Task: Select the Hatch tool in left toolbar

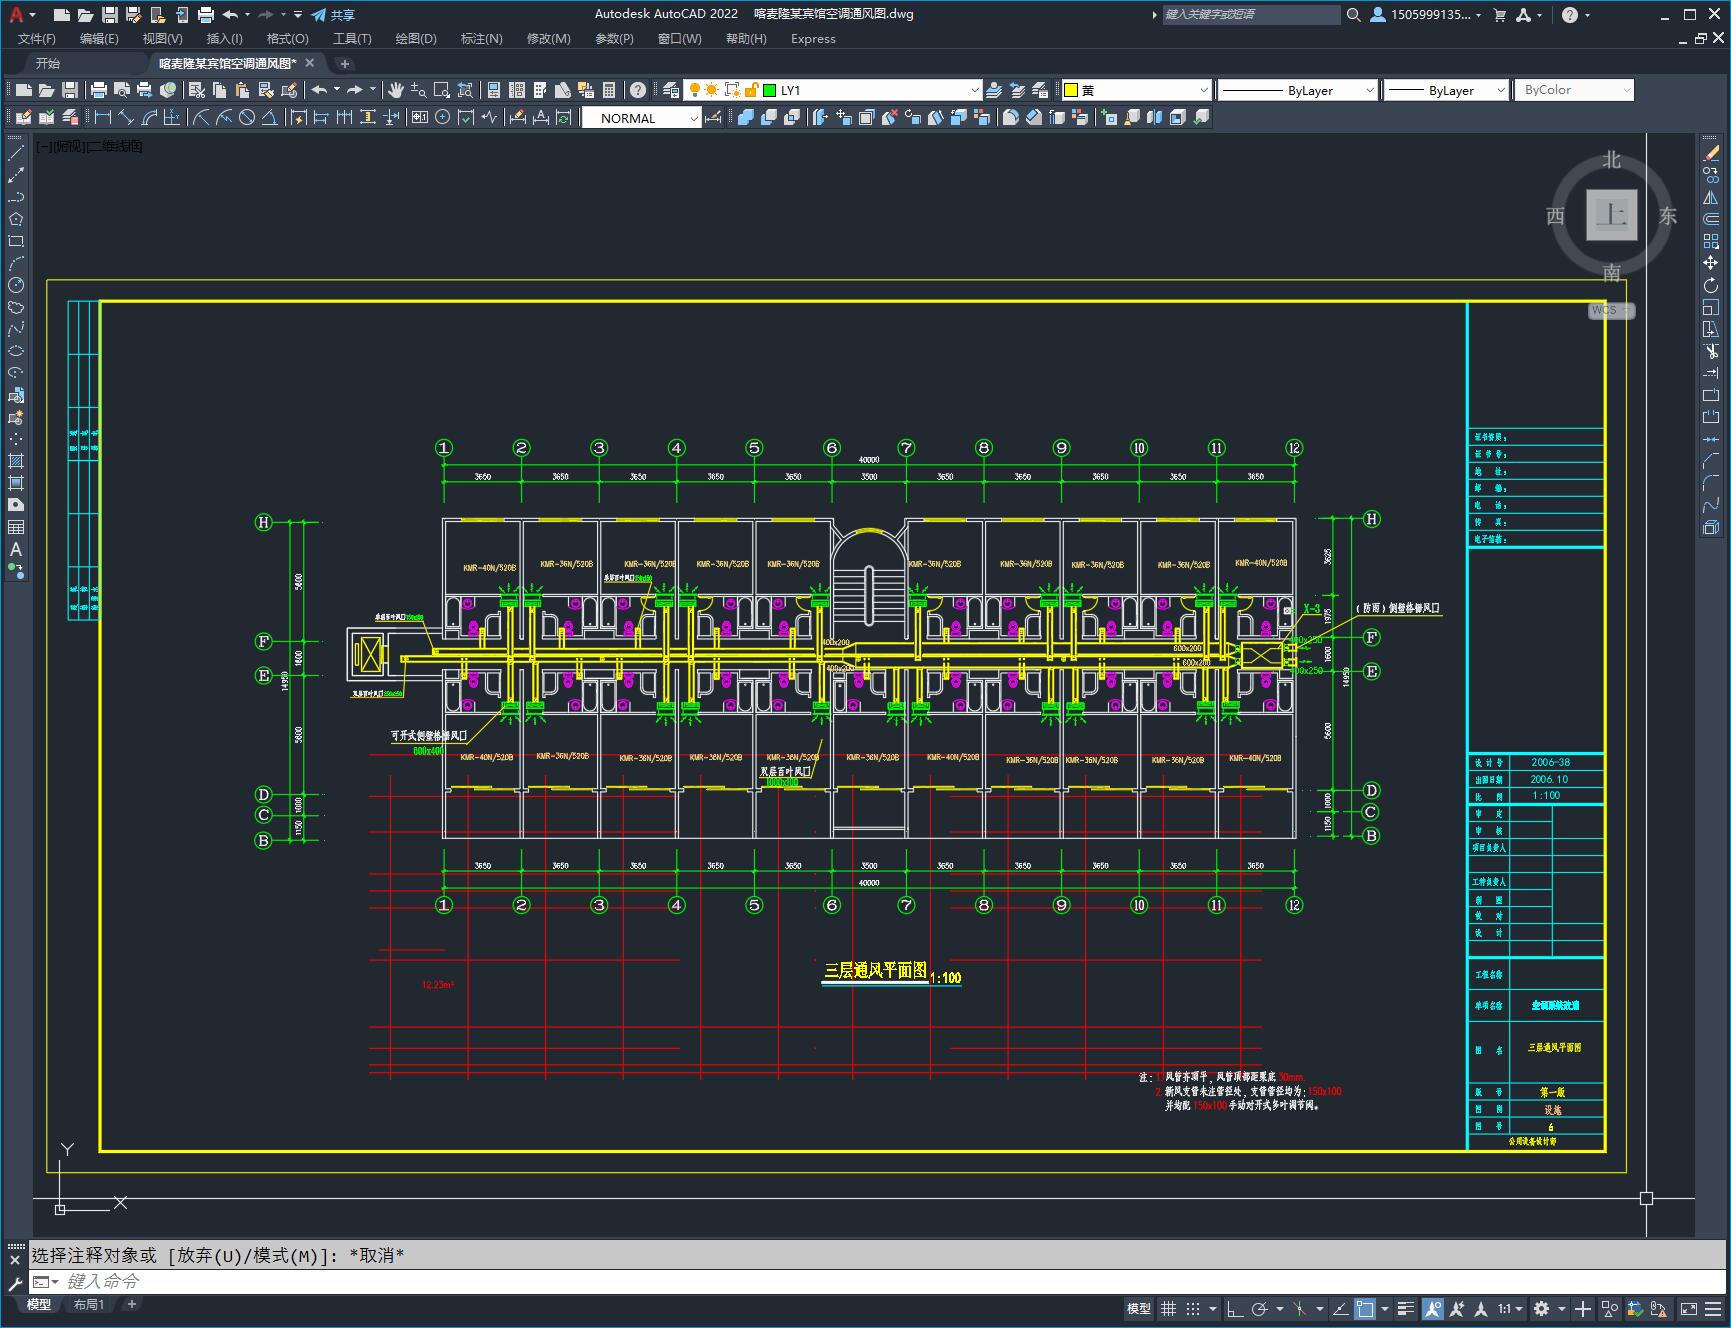Action: [16, 461]
